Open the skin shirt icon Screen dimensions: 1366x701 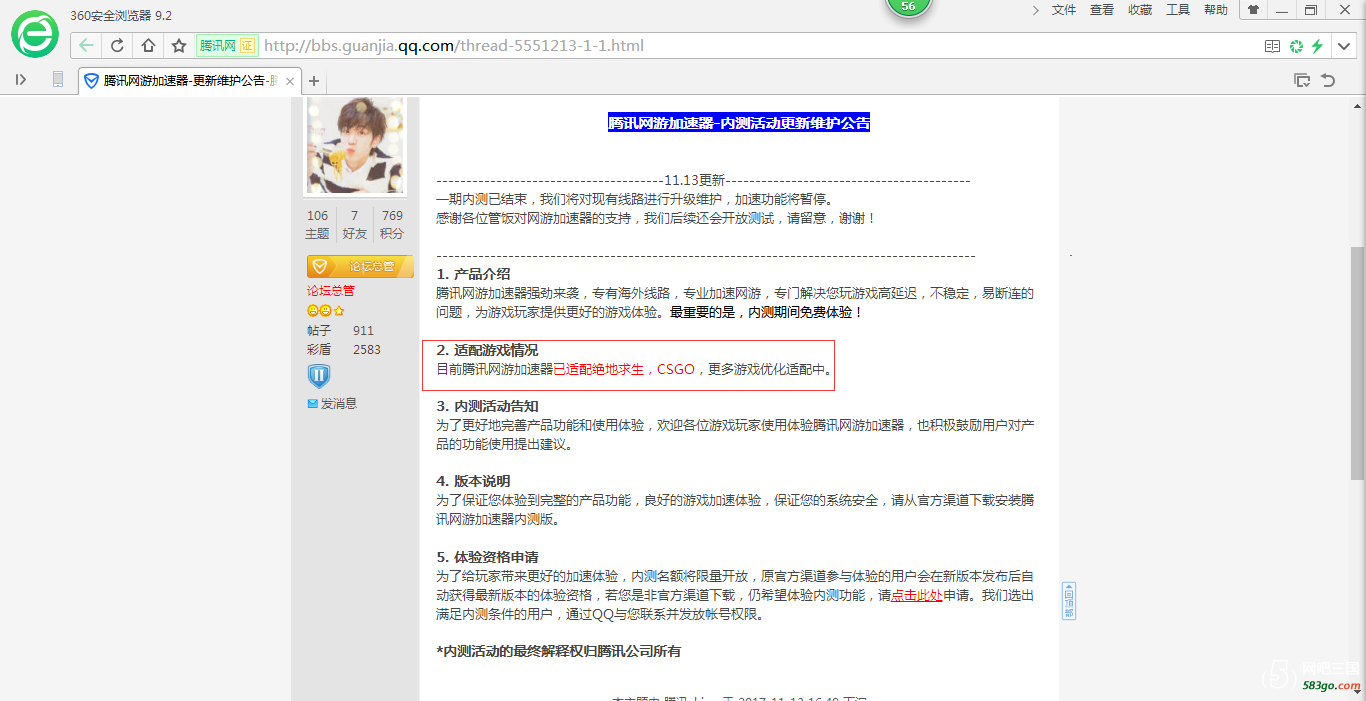coord(1253,10)
